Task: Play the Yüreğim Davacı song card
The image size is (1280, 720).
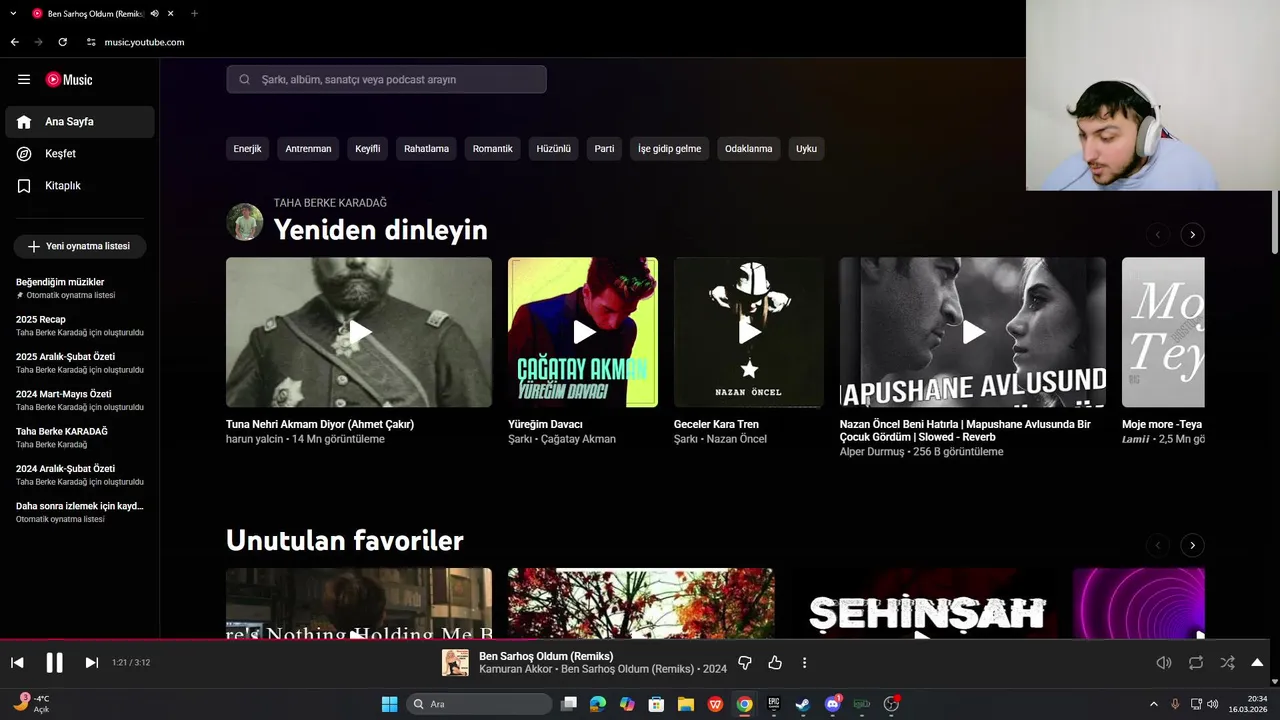Action: pyautogui.click(x=583, y=332)
